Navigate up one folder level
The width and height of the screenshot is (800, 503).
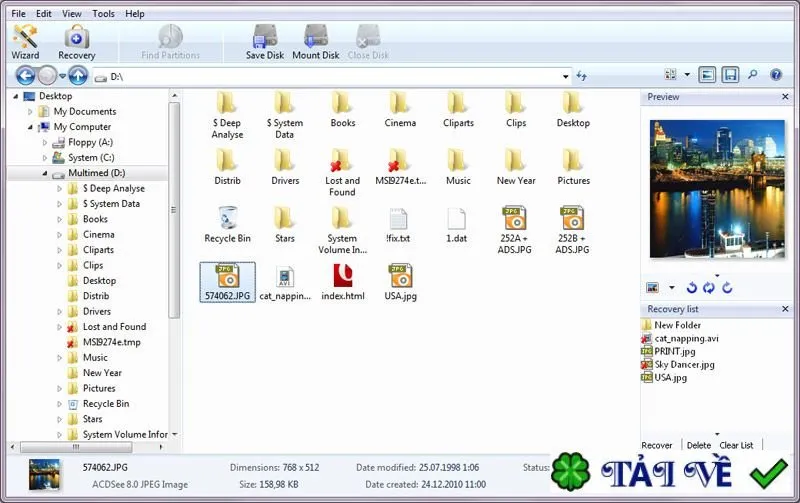[78, 76]
